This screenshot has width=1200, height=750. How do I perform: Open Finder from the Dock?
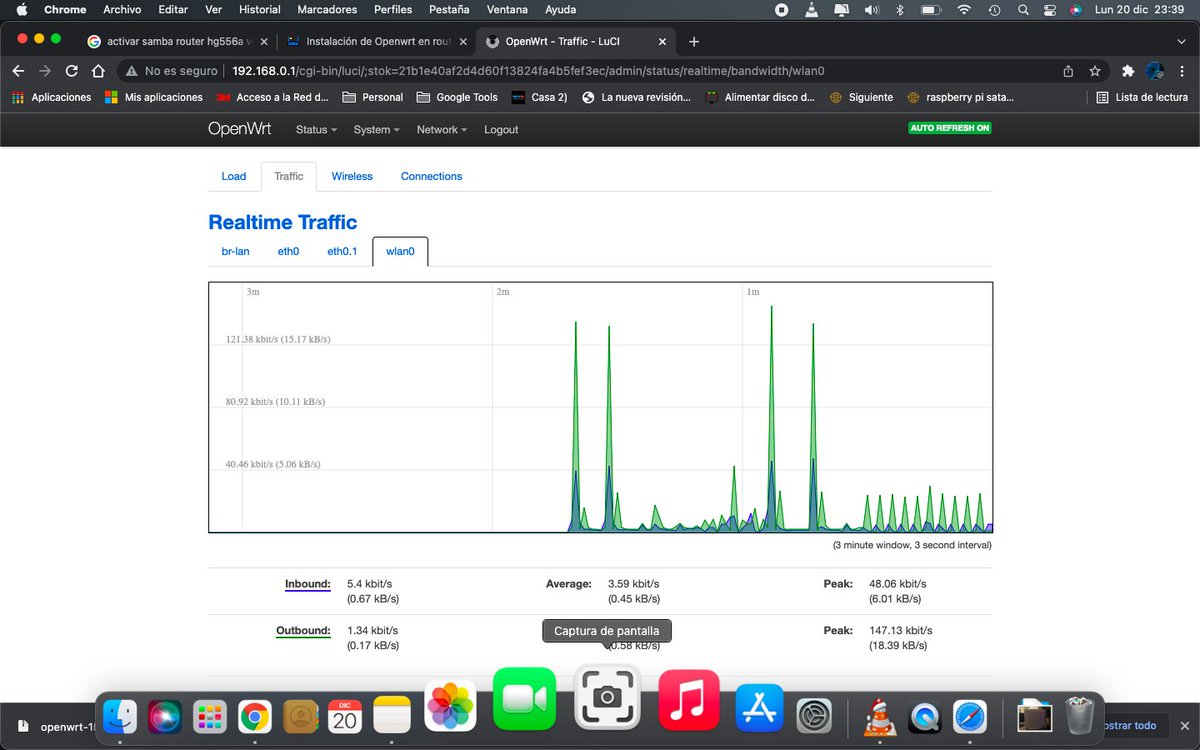click(120, 716)
